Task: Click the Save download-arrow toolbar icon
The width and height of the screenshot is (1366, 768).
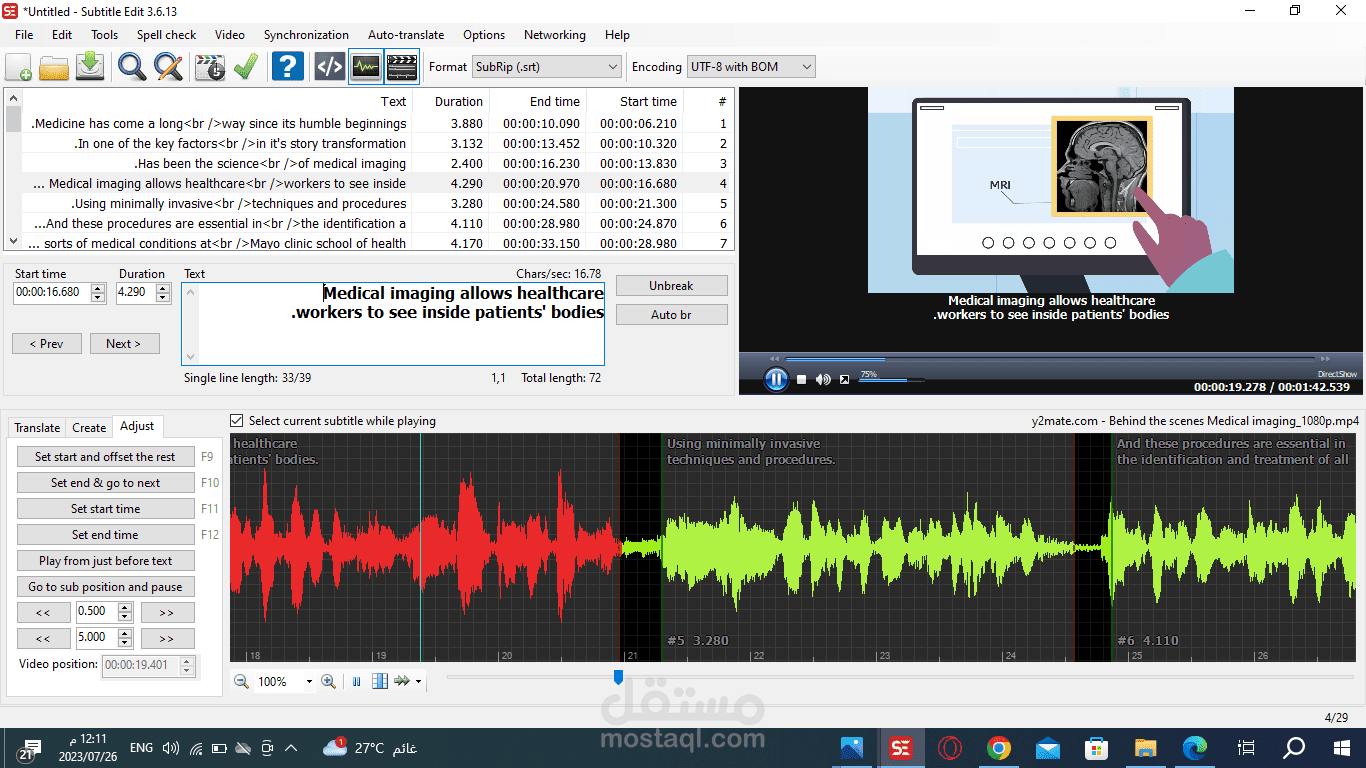Action: [x=90, y=67]
